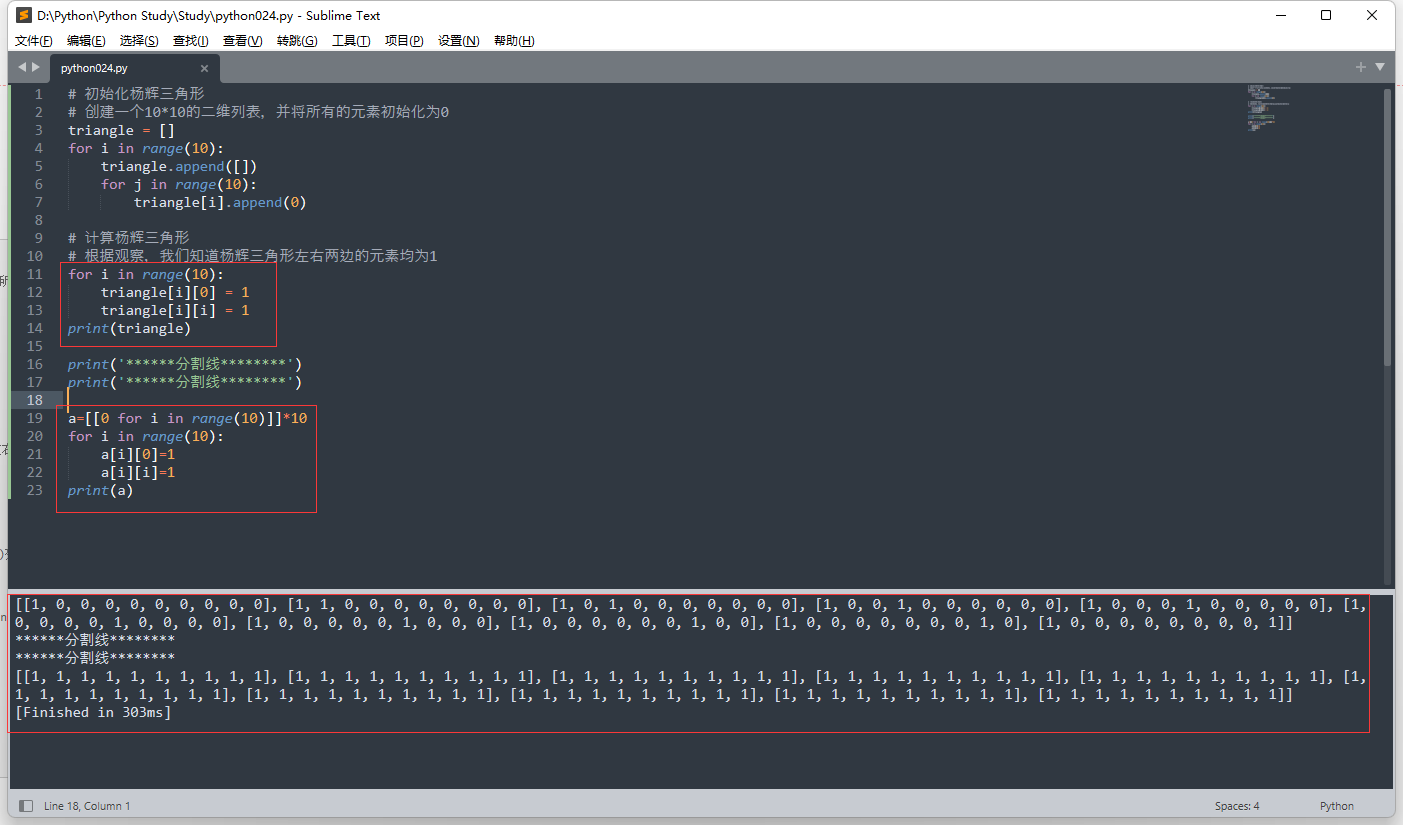Open the 帮助(H) menu
Screen dimensions: 1403x825
click(514, 41)
